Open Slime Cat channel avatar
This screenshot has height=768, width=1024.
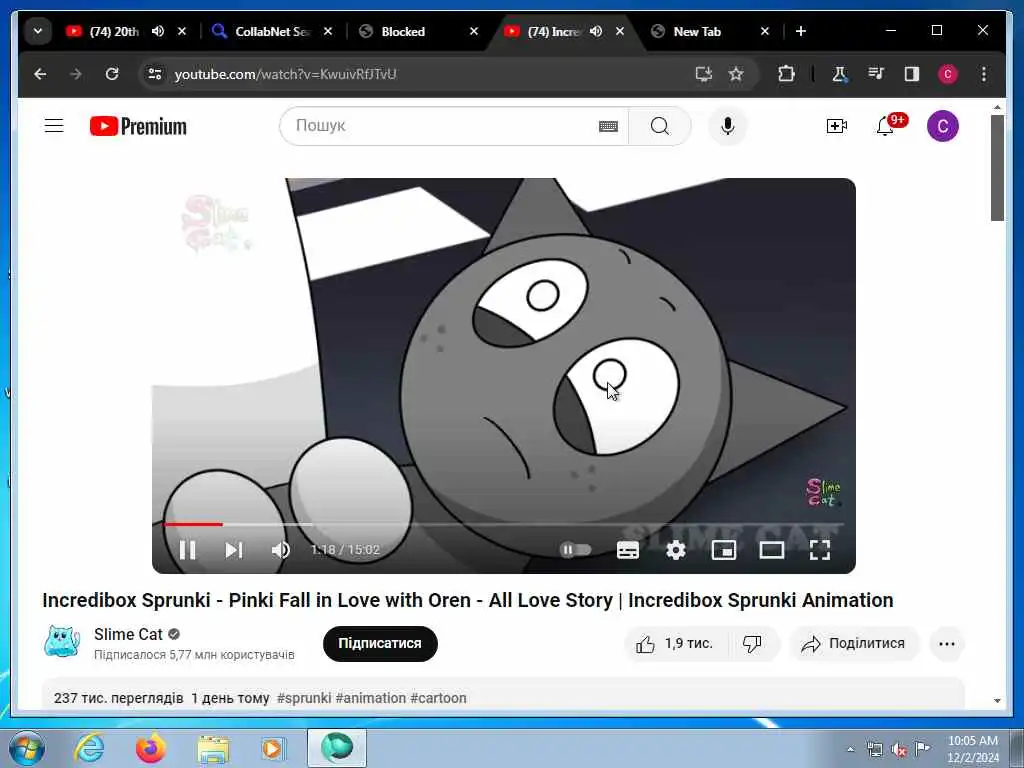click(x=62, y=641)
